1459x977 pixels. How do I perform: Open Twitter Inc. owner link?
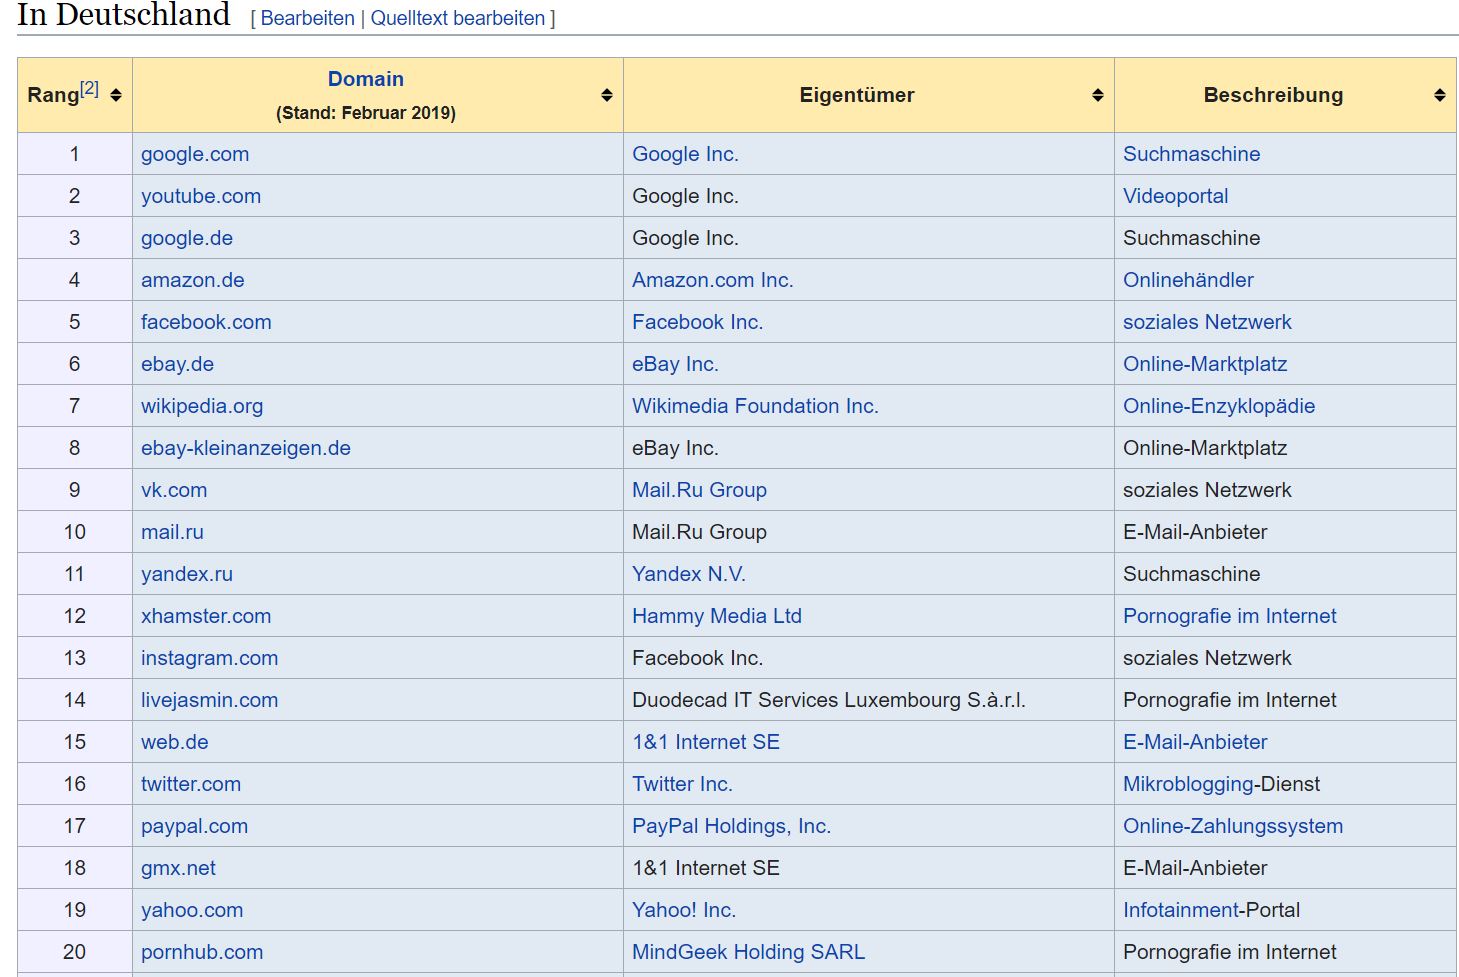click(682, 784)
